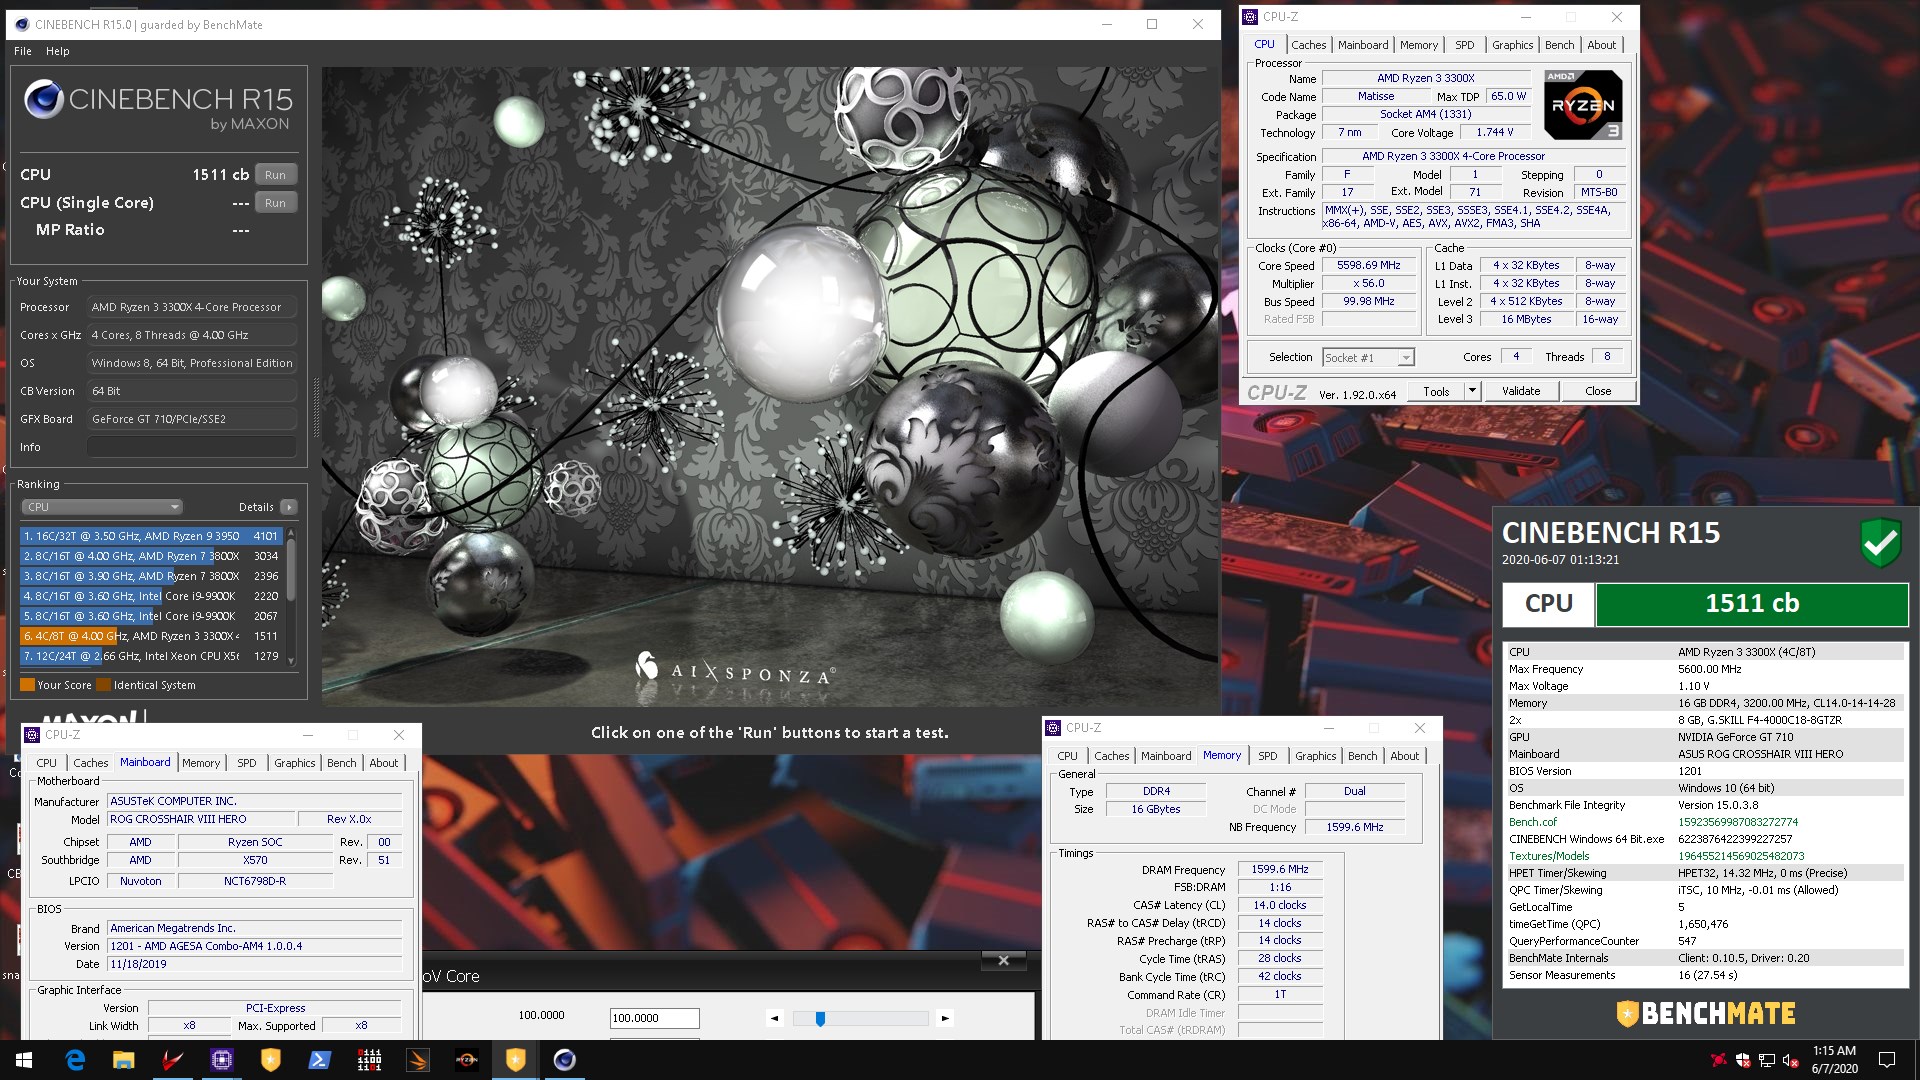Click the Cinebench title bar app icon
The height and width of the screenshot is (1080, 1920).
20,25
